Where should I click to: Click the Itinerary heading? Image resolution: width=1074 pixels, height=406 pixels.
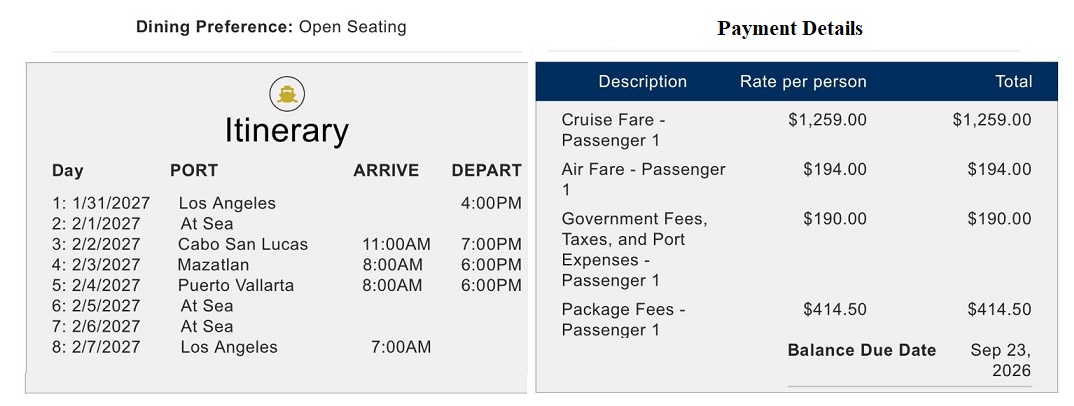point(286,131)
